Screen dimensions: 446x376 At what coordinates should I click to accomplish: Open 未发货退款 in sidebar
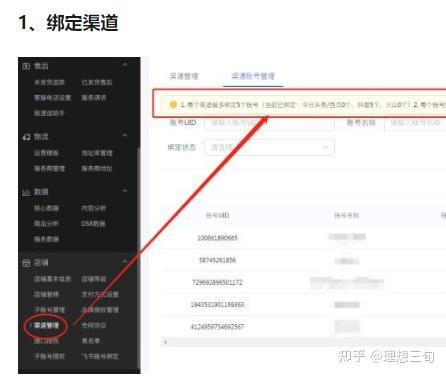49,82
